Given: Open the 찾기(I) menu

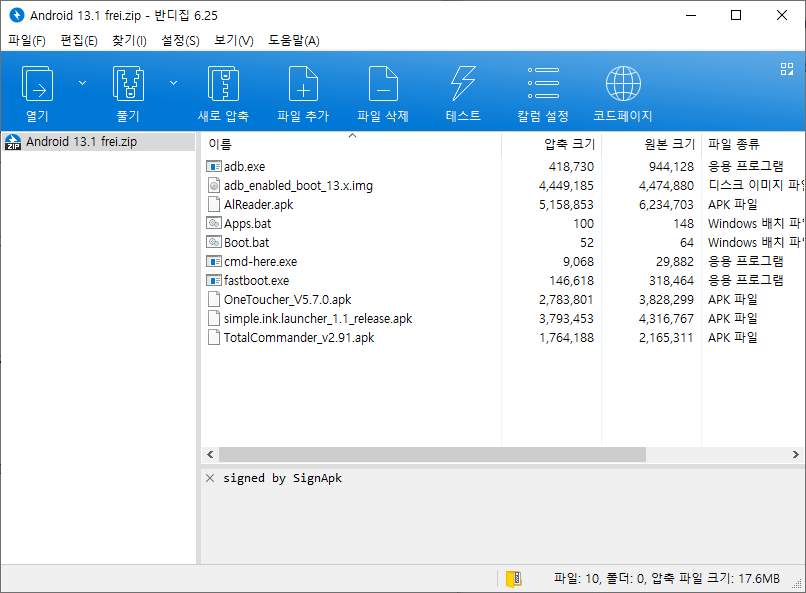Looking at the screenshot, I should click(130, 40).
